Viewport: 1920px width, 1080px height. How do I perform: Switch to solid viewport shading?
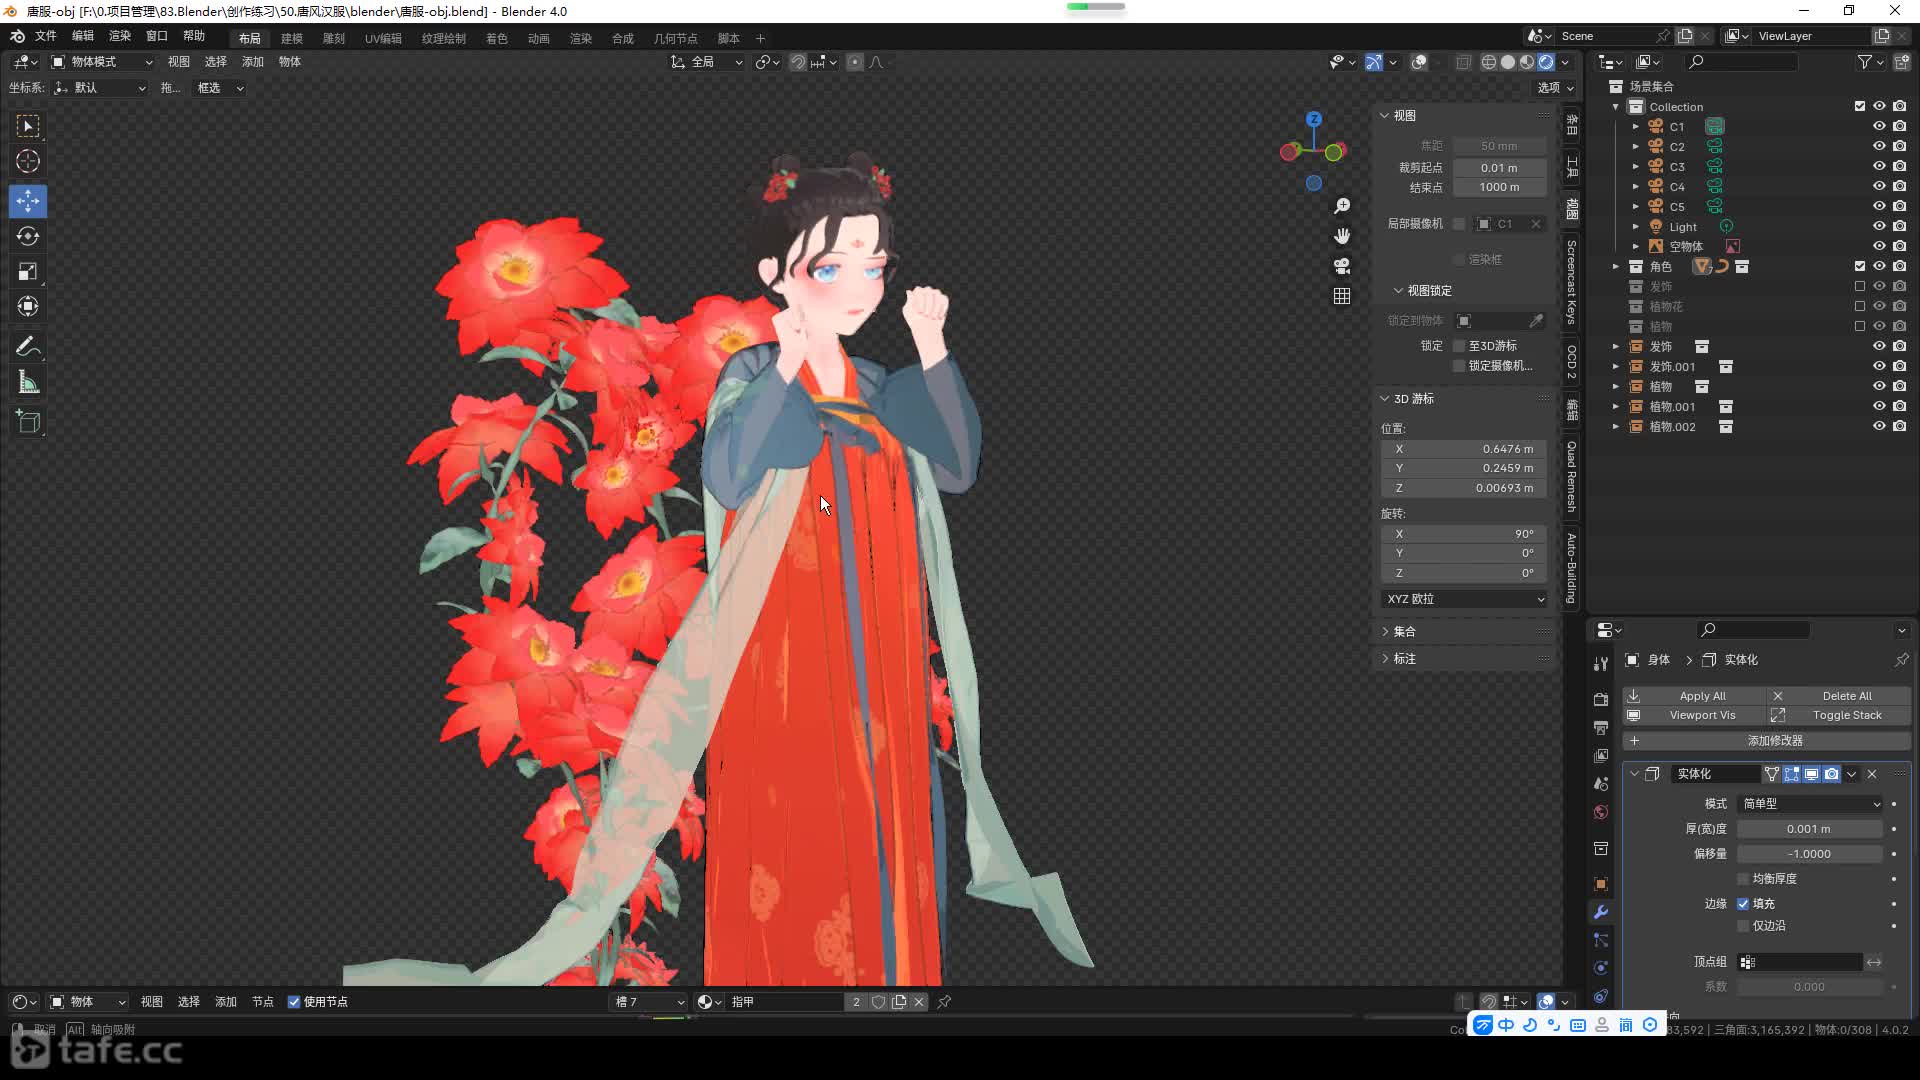(1508, 62)
